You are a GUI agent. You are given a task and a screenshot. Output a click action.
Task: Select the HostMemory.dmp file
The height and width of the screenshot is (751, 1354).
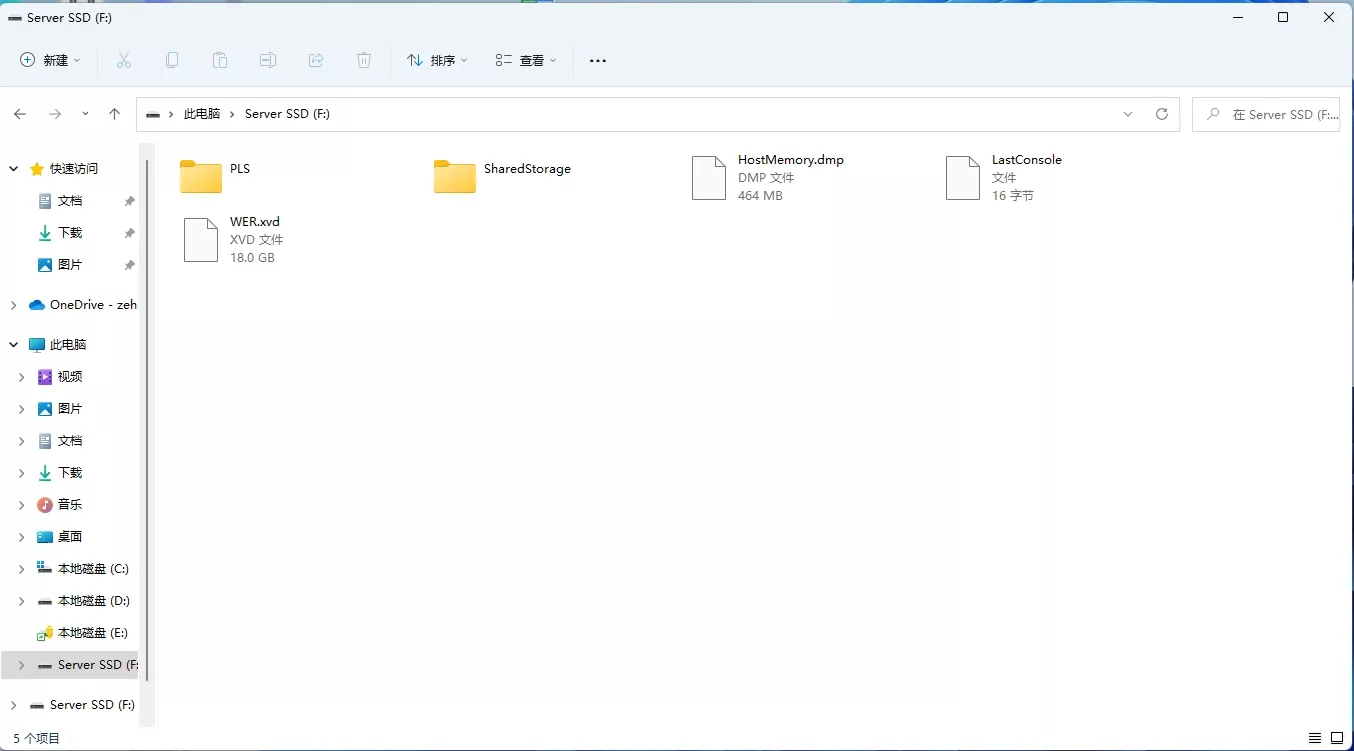click(x=790, y=160)
